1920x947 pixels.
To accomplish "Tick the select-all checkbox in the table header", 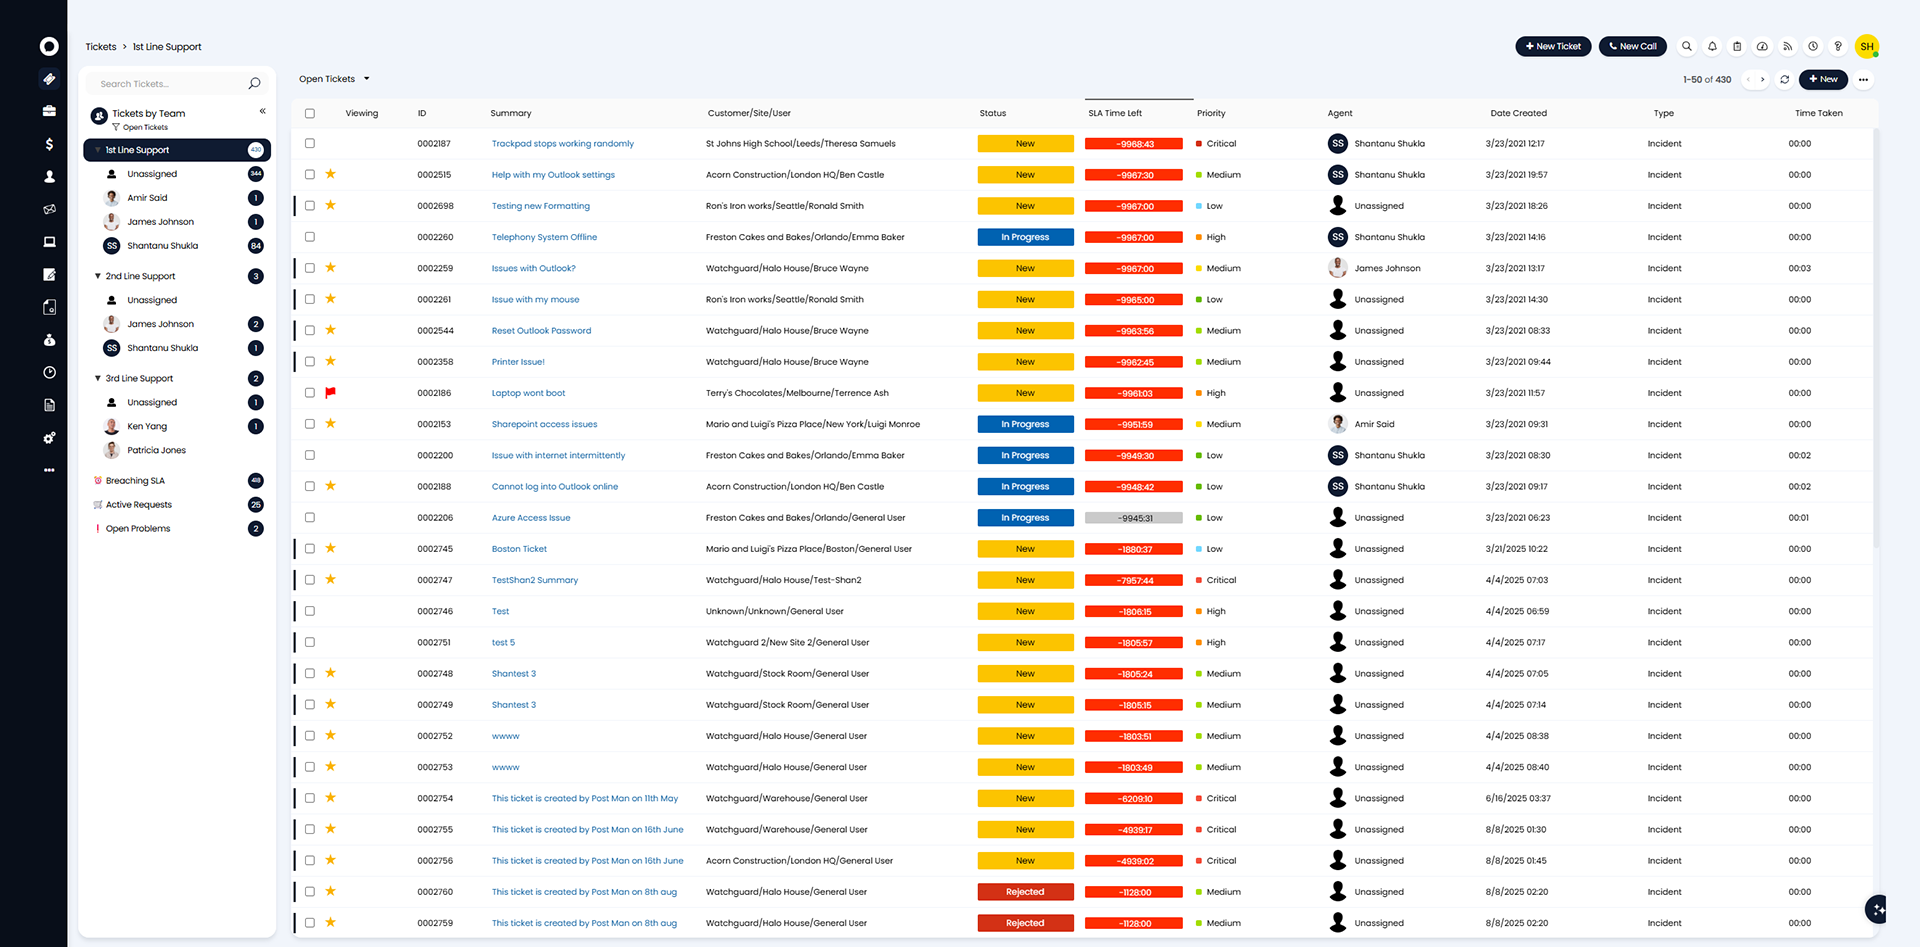I will point(310,113).
